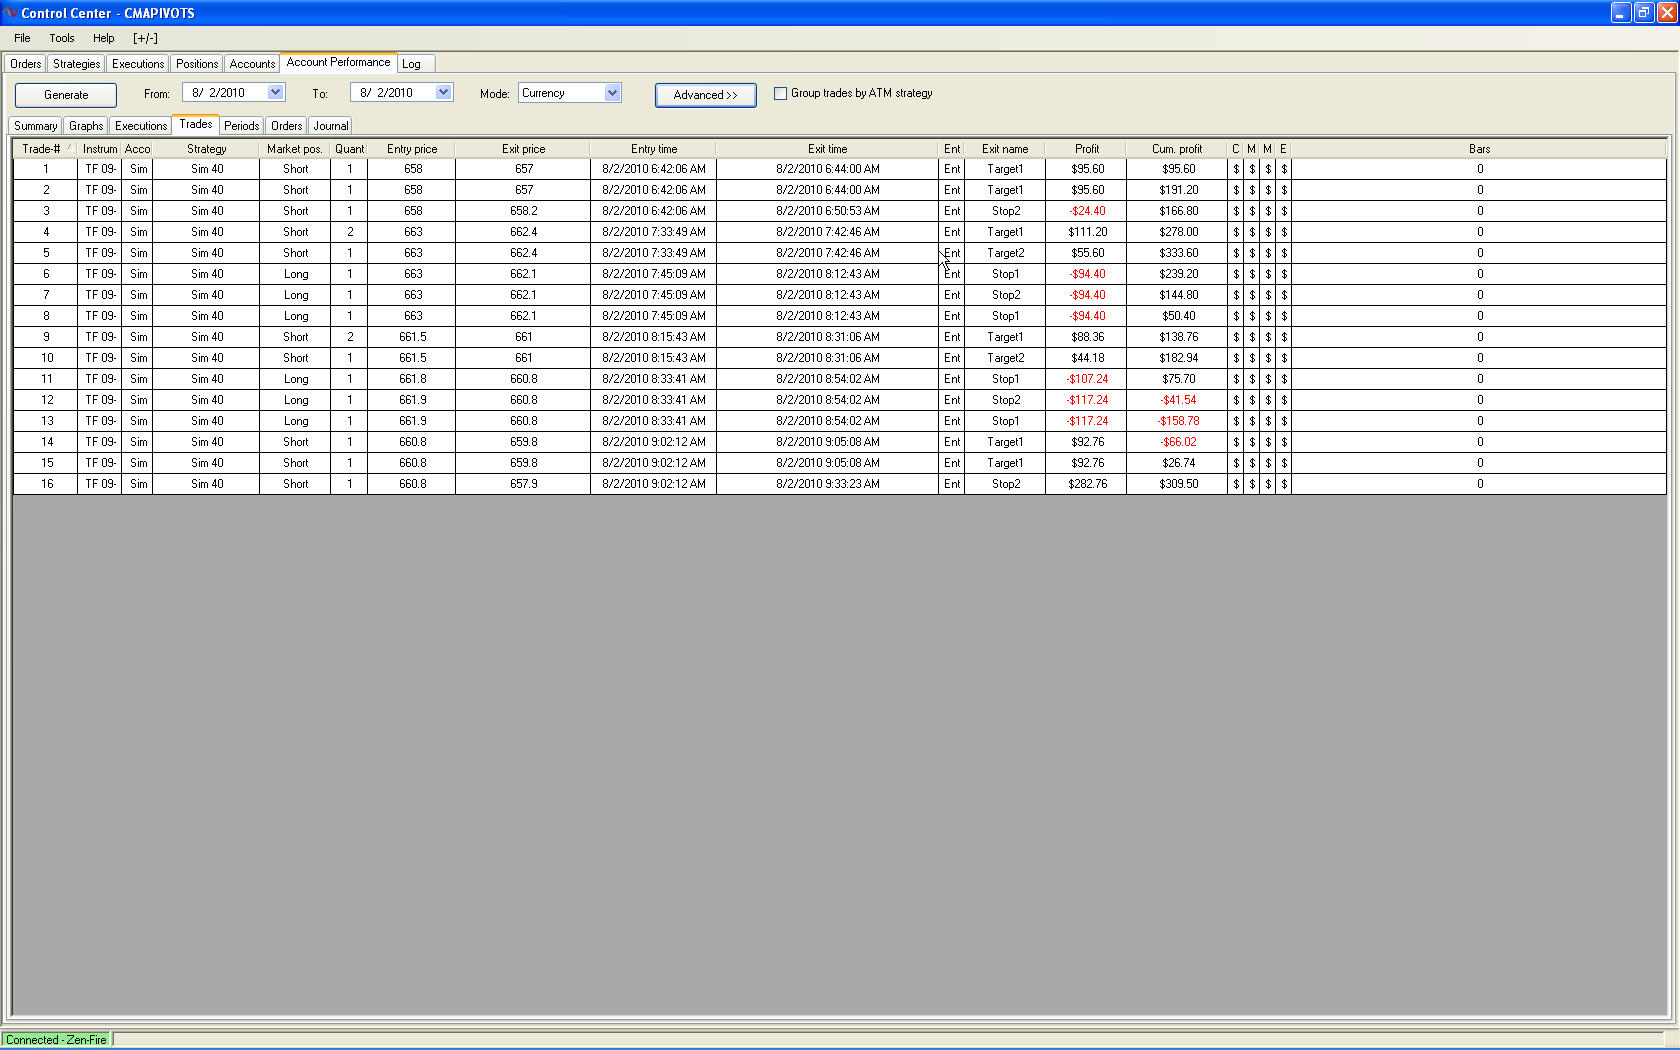Open the Help menu
The image size is (1680, 1050).
pos(103,38)
